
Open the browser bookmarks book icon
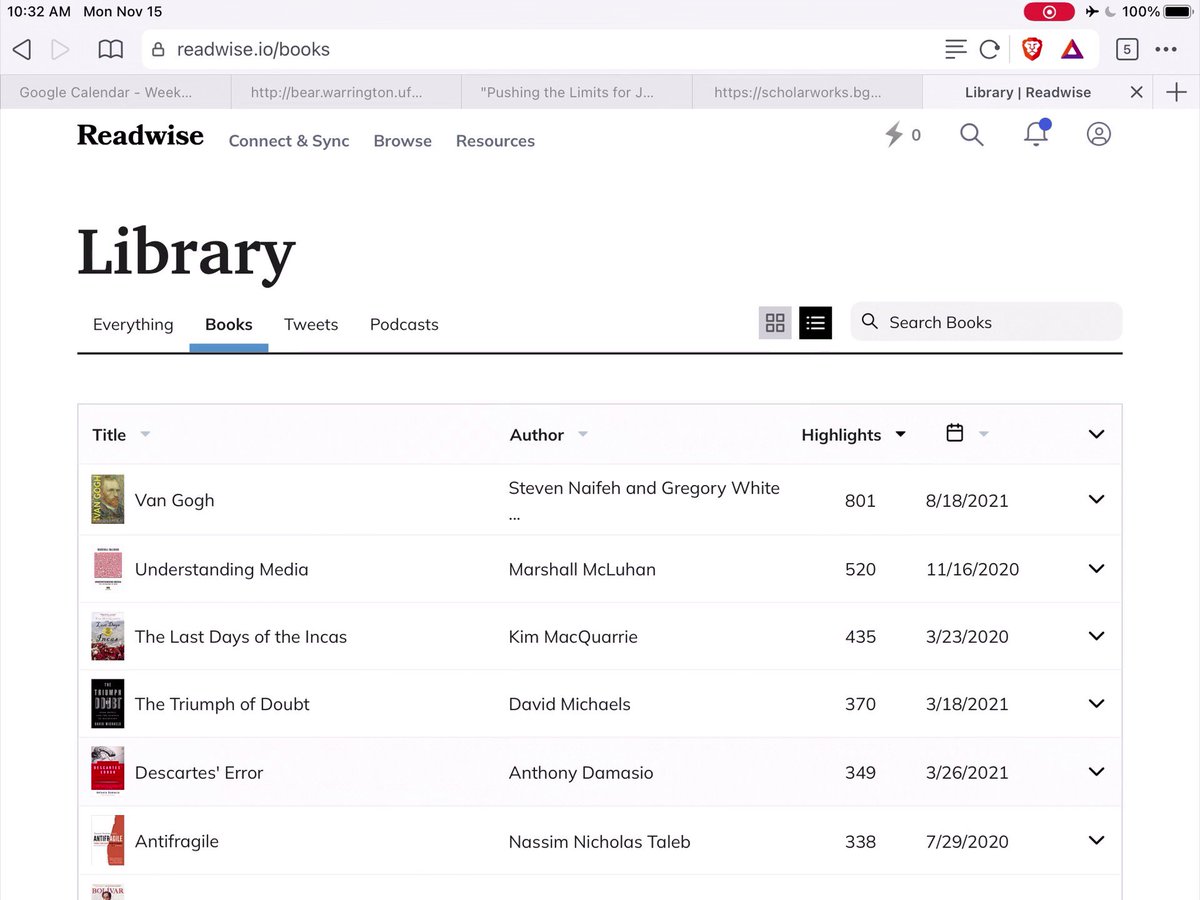110,49
